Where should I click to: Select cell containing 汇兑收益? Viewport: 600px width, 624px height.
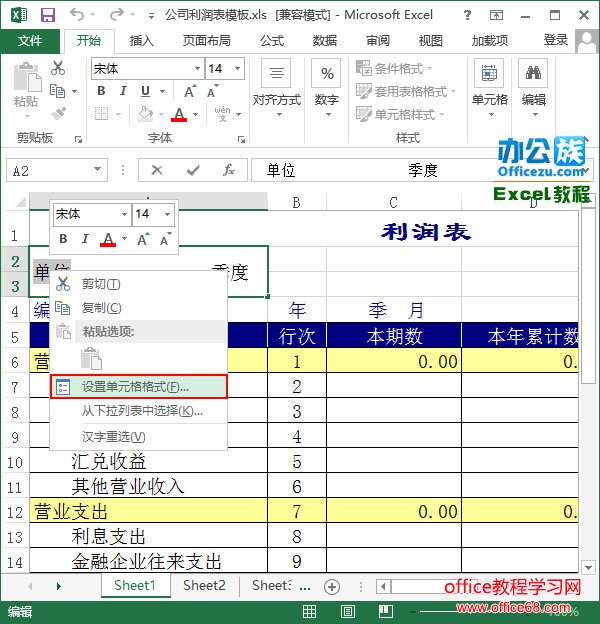click(148, 461)
